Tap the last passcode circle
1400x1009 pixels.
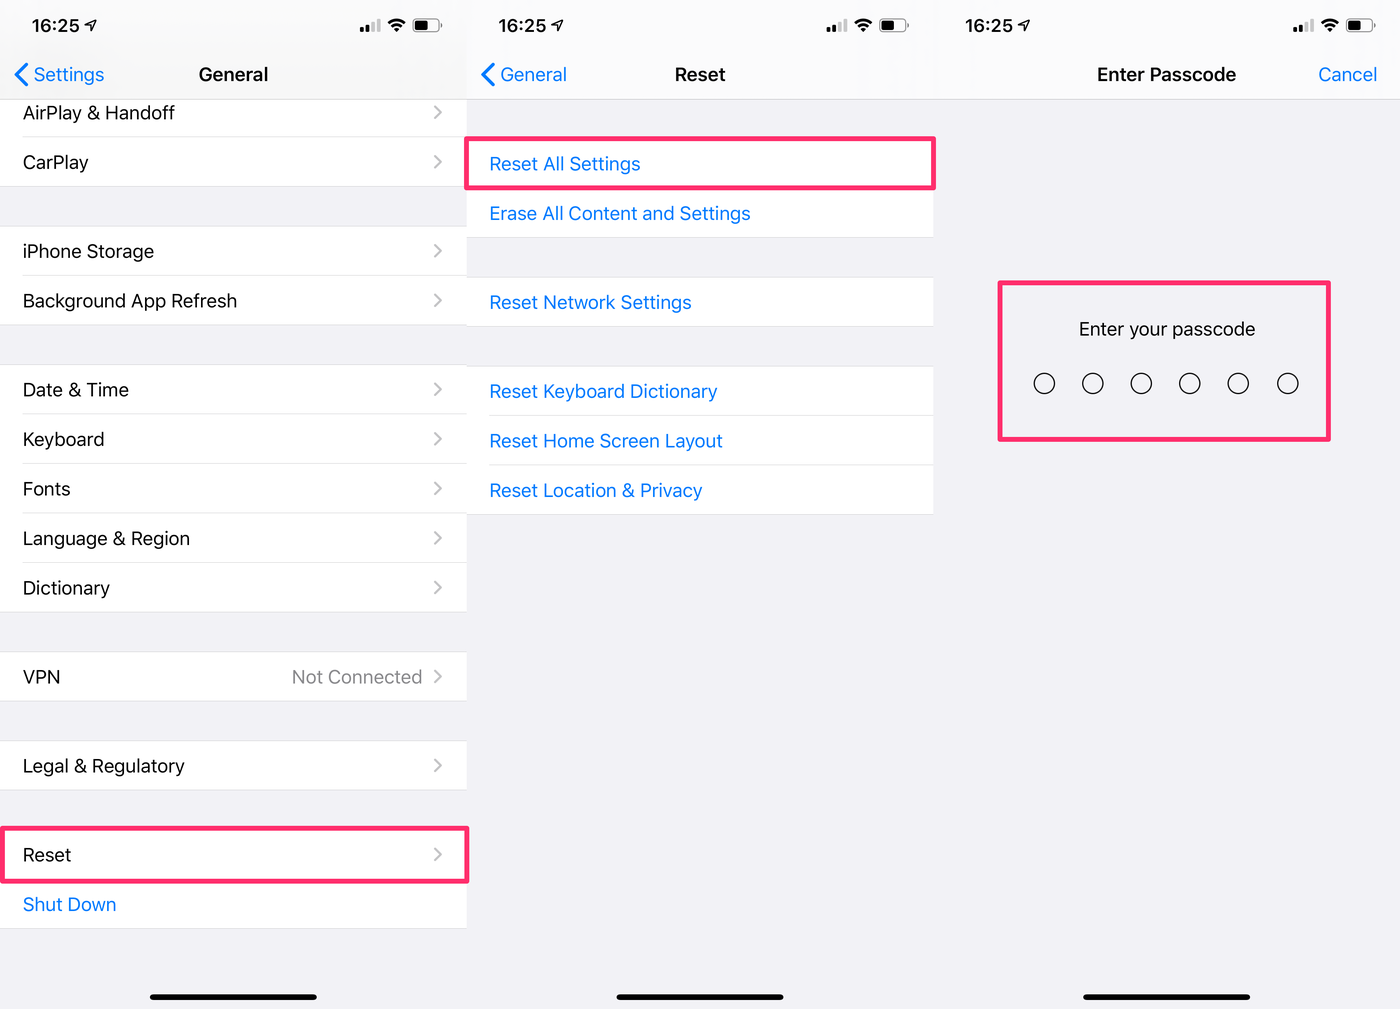click(1287, 384)
